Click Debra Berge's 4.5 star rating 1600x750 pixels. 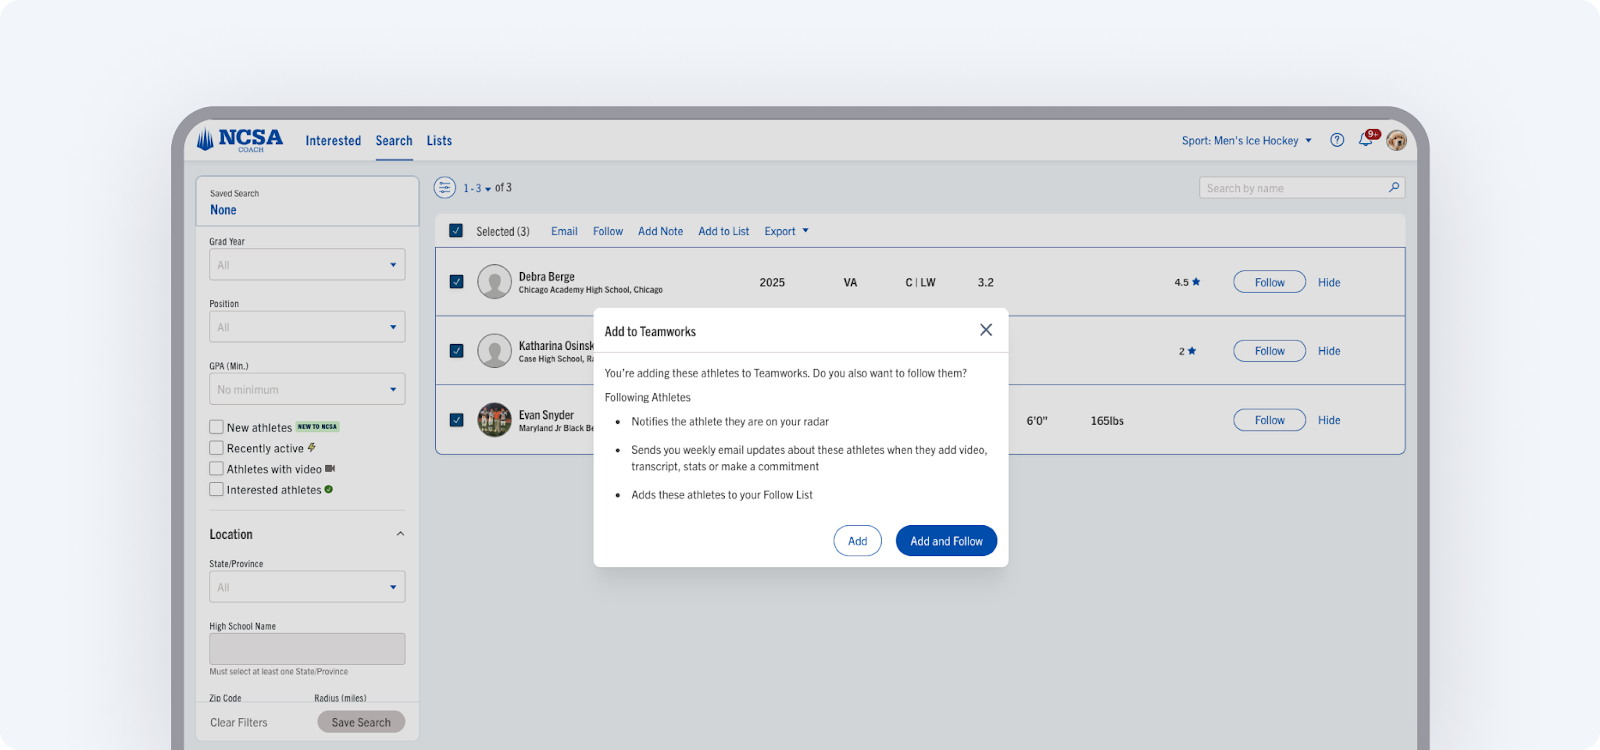(x=1187, y=282)
